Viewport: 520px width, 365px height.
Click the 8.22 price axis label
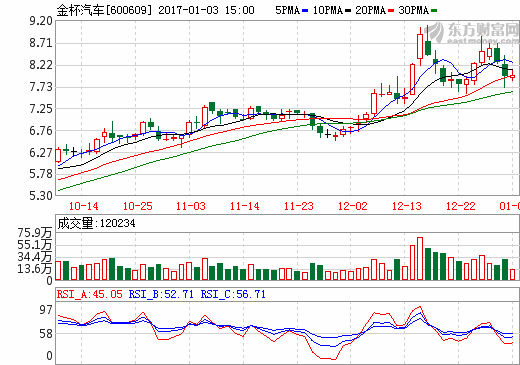pyautogui.click(x=41, y=65)
